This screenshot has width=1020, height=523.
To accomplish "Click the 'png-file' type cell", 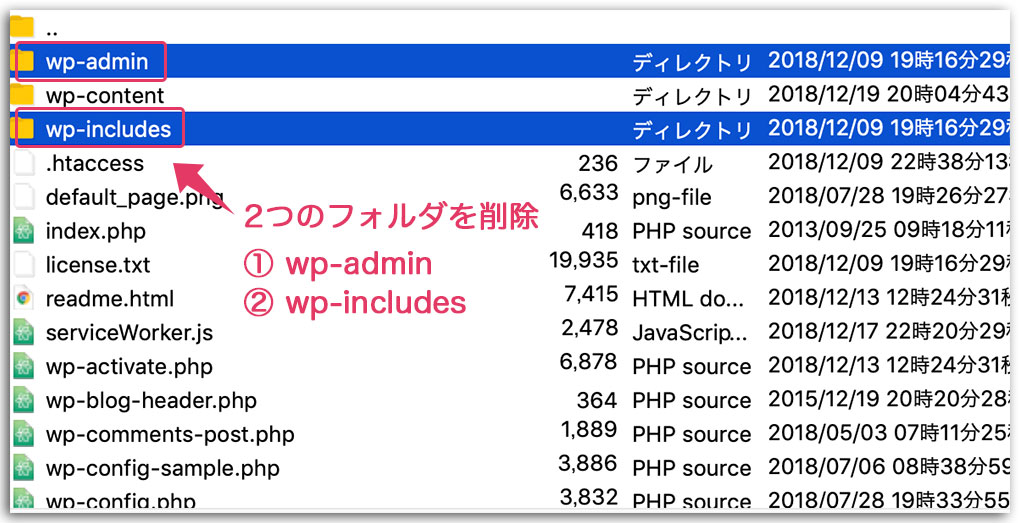I will (672, 198).
